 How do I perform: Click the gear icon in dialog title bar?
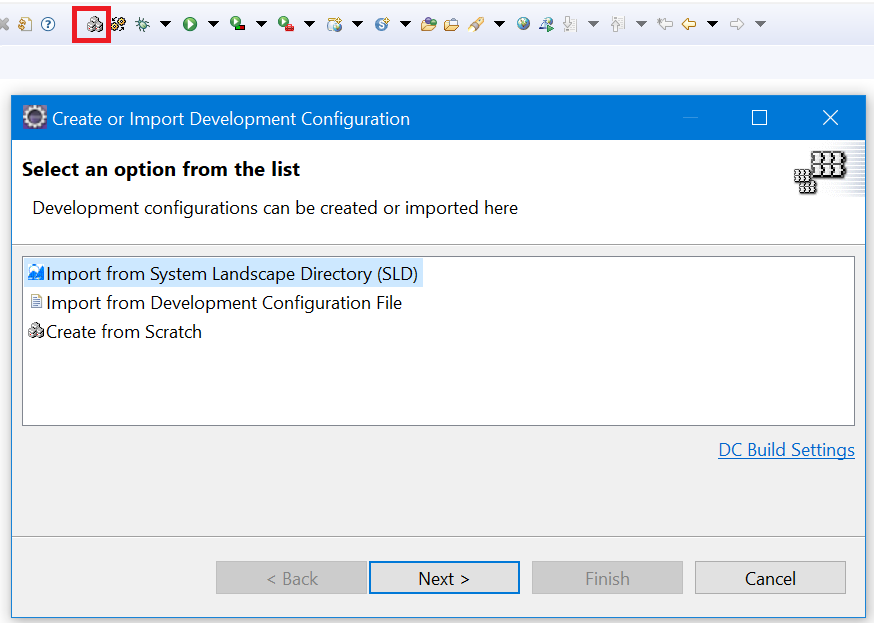pyautogui.click(x=35, y=117)
